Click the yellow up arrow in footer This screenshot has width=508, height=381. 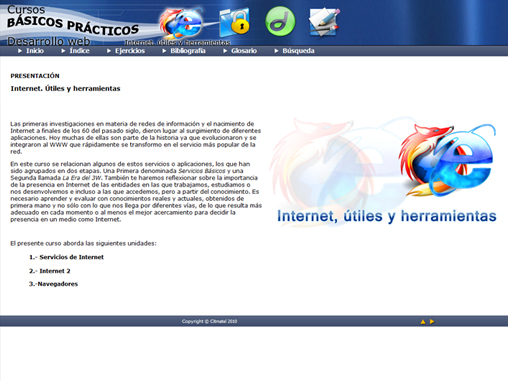pyautogui.click(x=423, y=322)
